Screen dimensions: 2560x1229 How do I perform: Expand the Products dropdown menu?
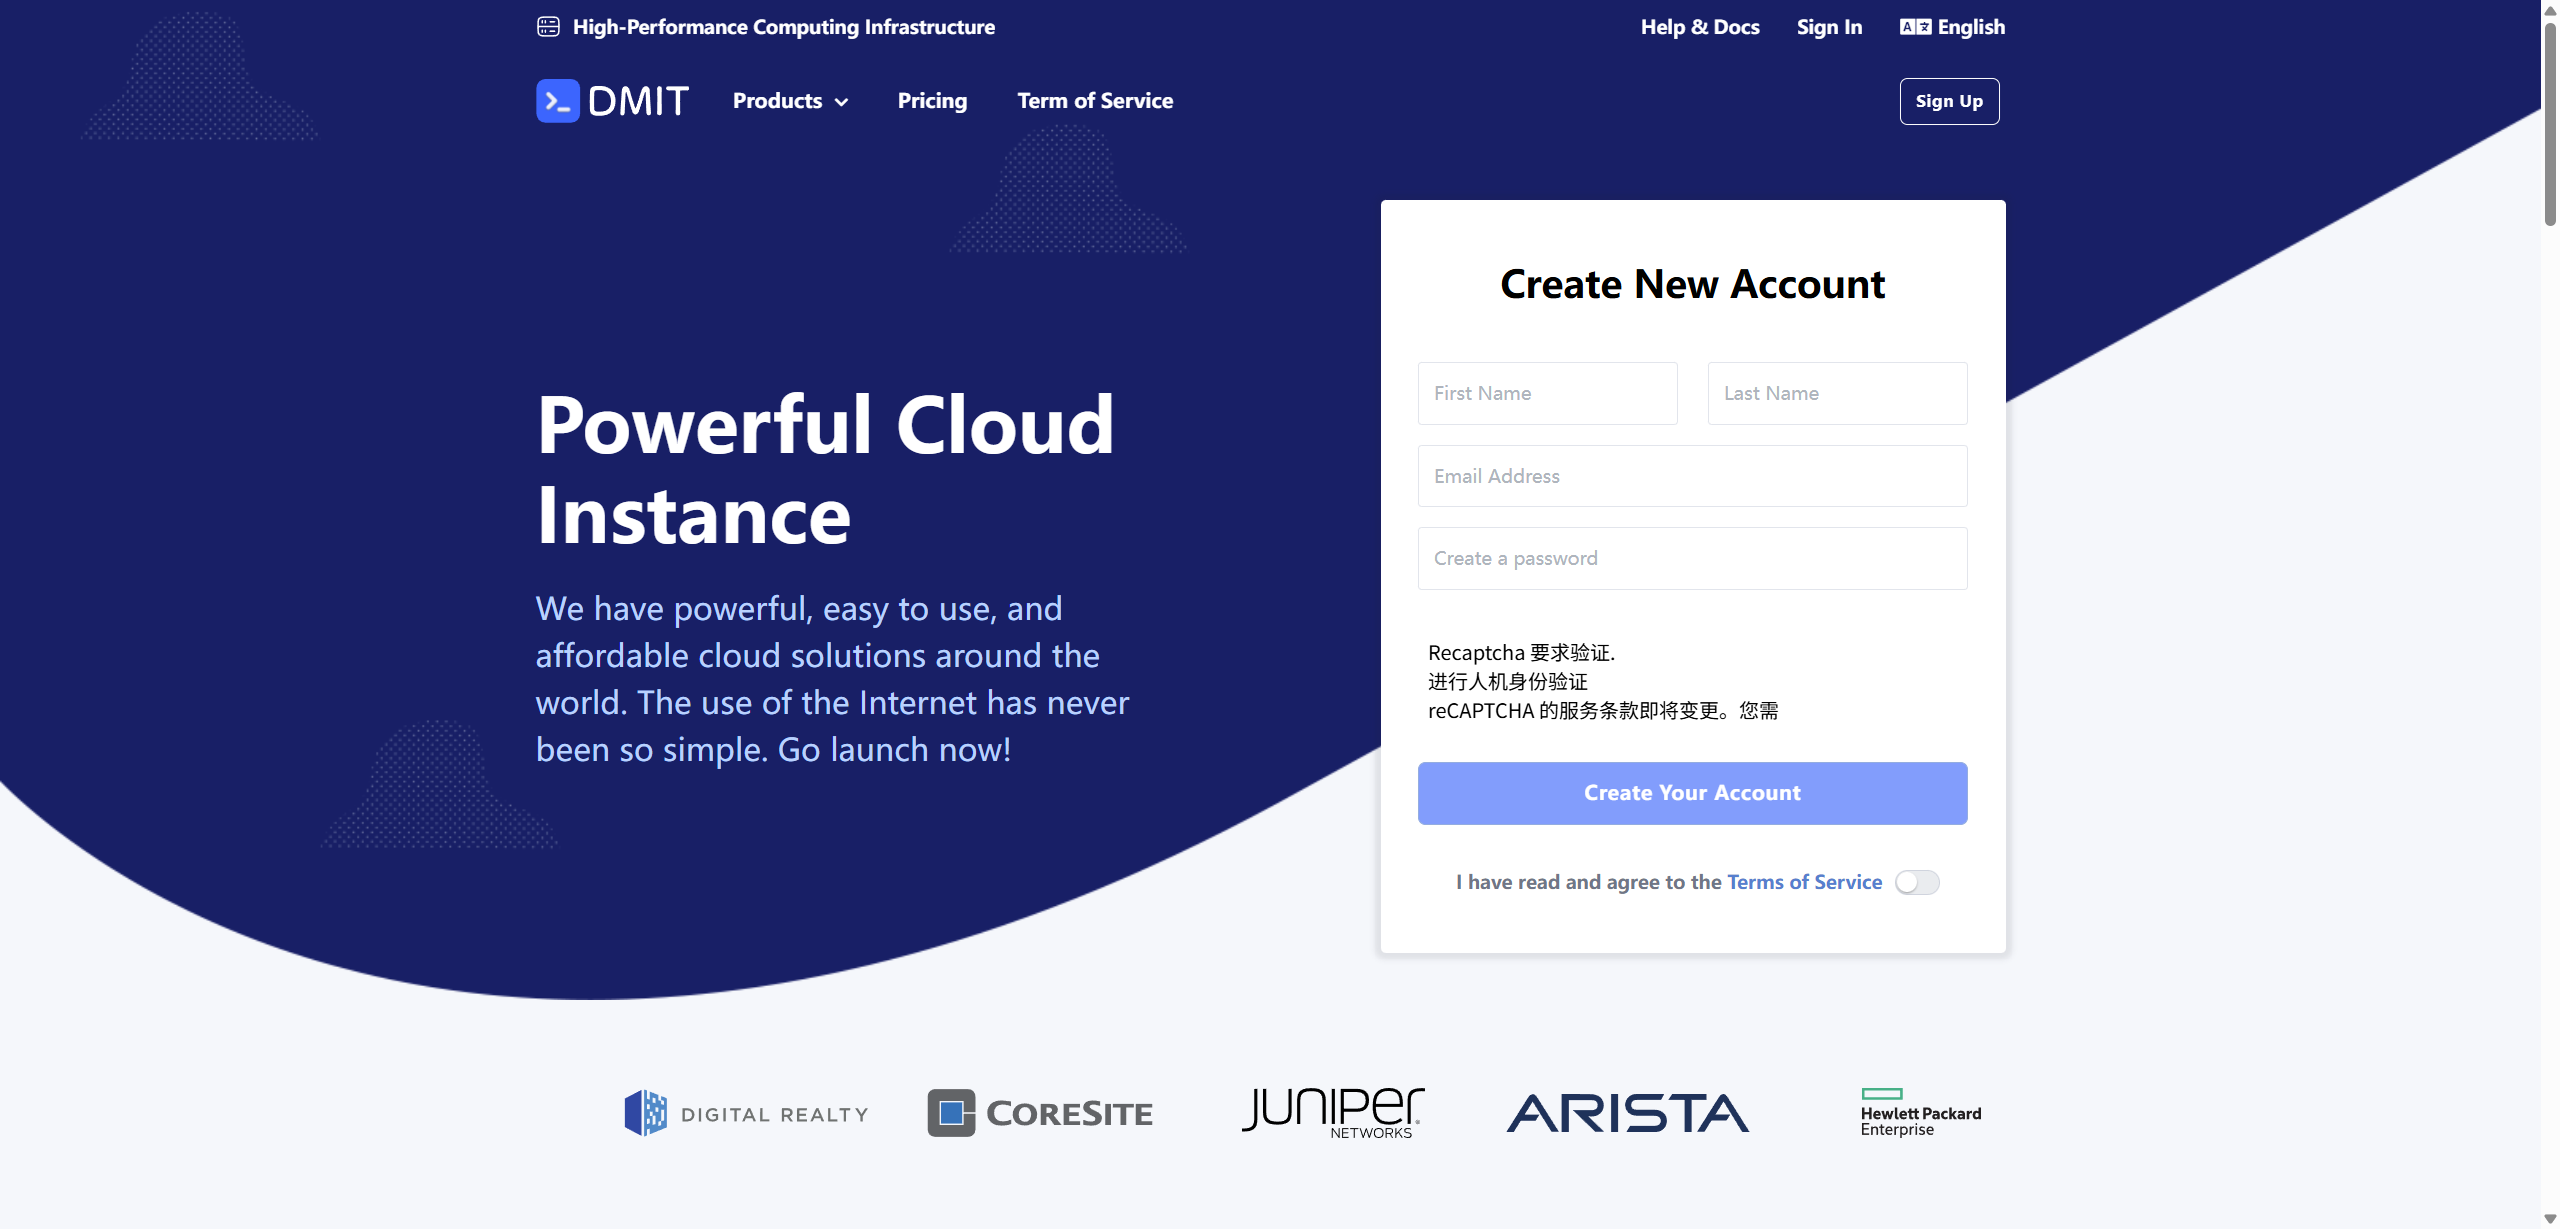(x=790, y=101)
